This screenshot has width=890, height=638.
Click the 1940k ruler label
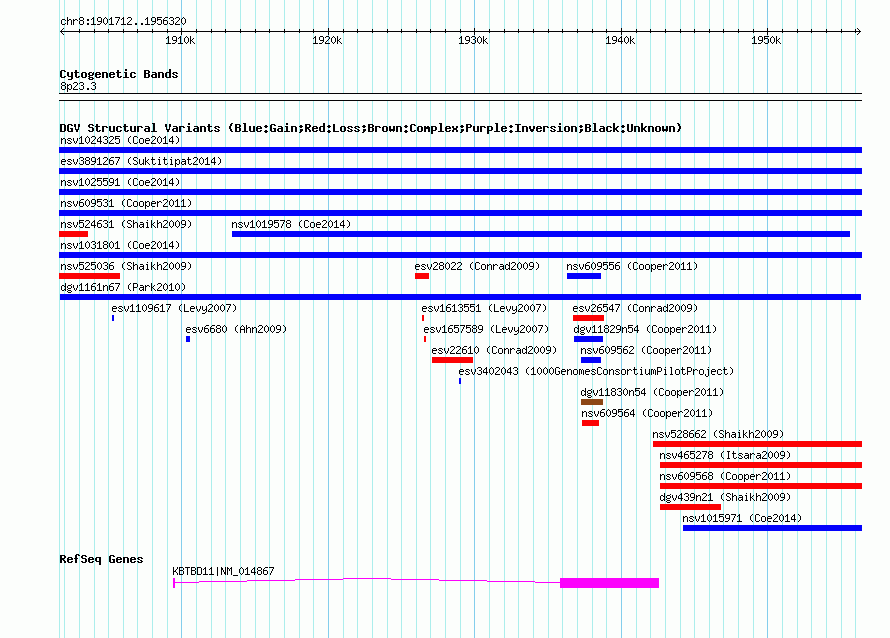(620, 40)
